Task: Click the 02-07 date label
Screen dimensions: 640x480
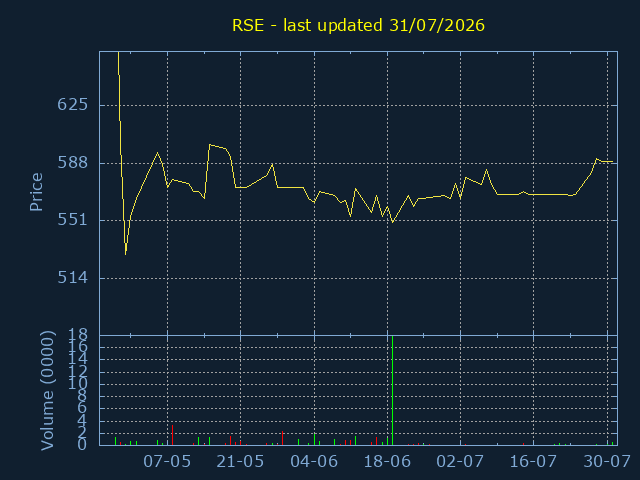Action: click(x=460, y=462)
